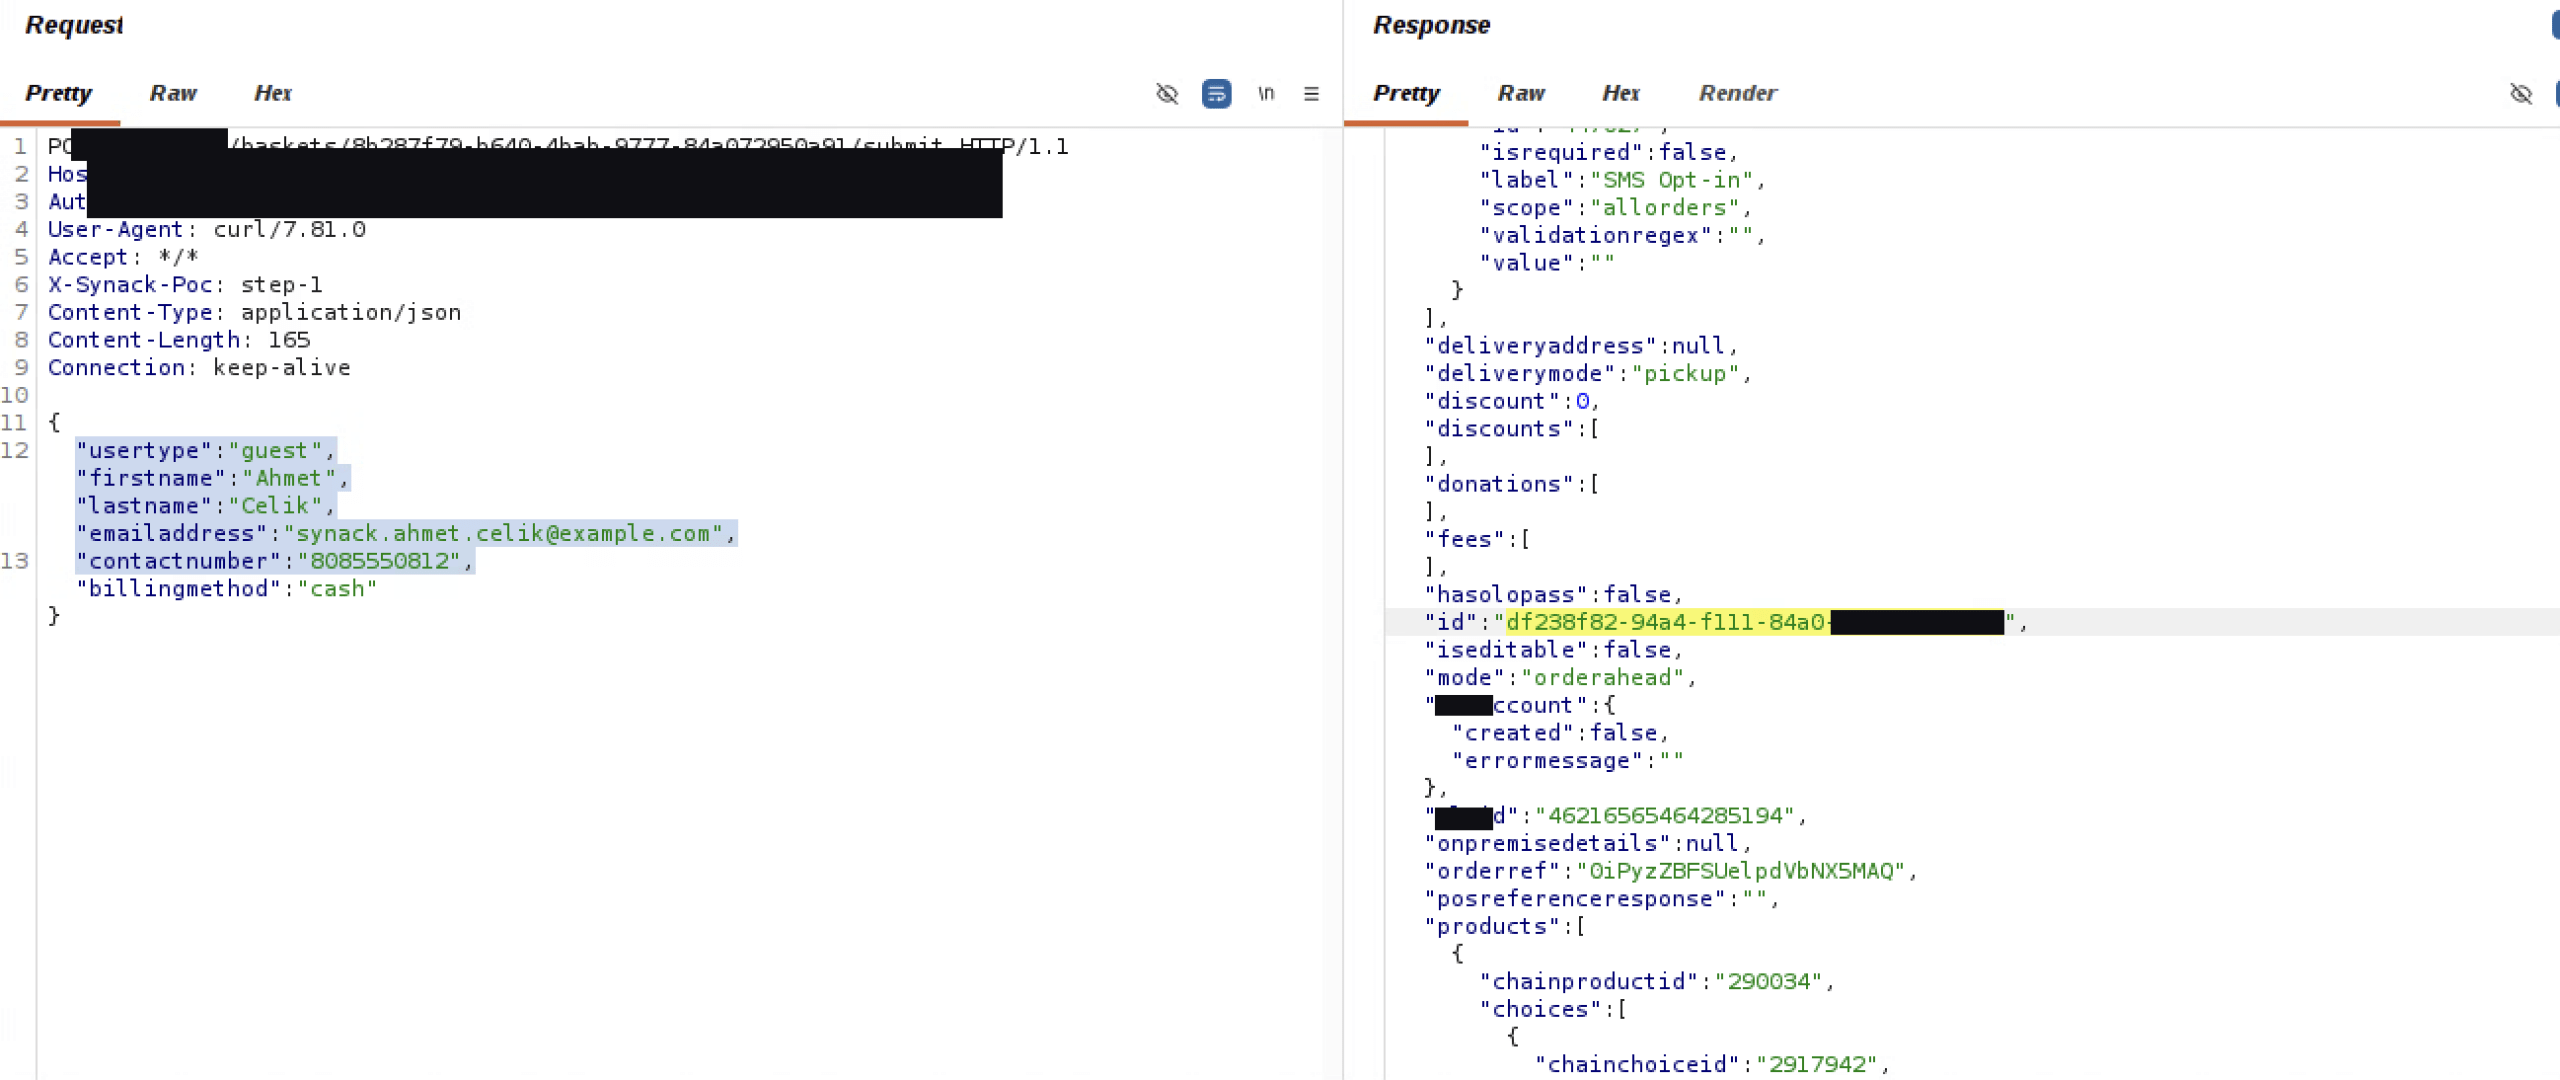This screenshot has height=1080, width=2560.
Task: Select the Response Pretty tab
Action: tap(1406, 93)
